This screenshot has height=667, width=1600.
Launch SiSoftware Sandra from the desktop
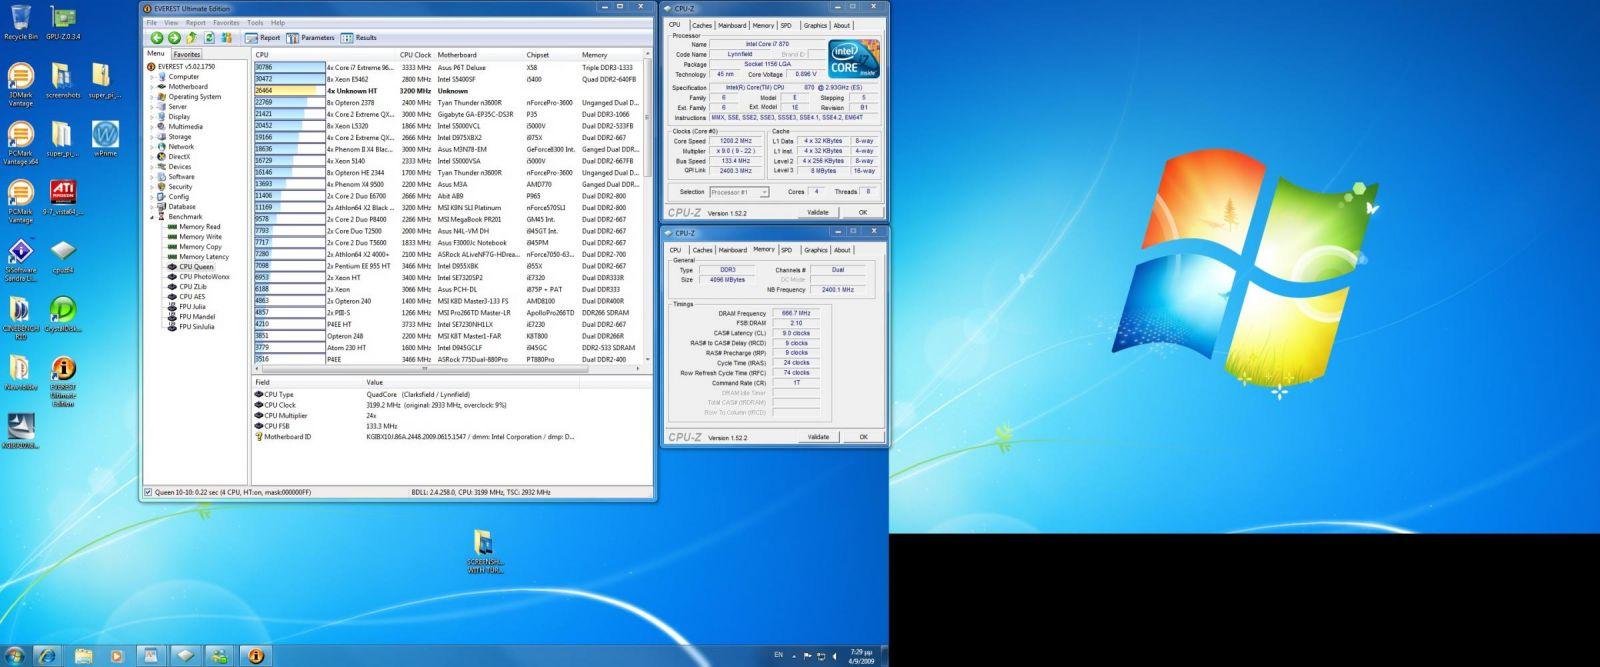(x=20, y=258)
